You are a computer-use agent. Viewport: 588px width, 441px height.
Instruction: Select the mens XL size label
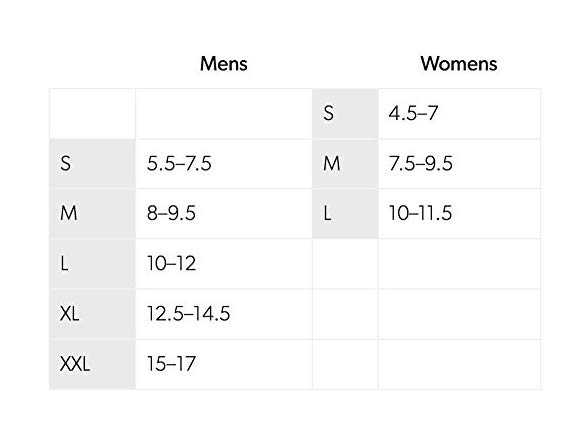(93, 314)
